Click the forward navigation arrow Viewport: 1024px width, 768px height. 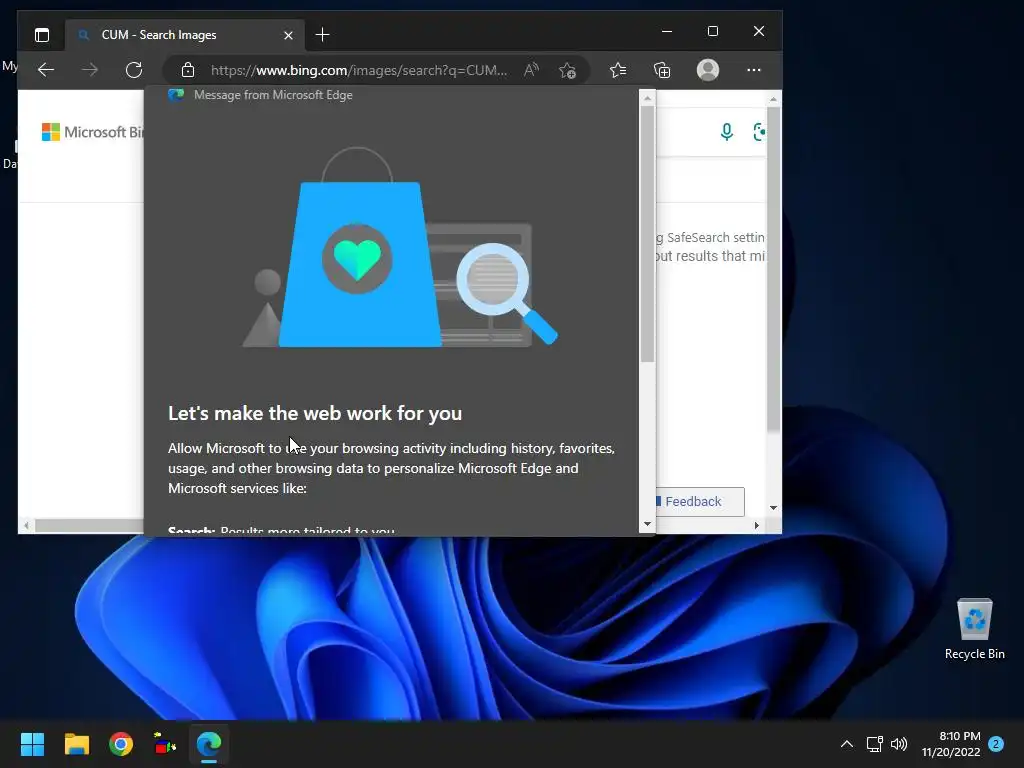pyautogui.click(x=90, y=70)
